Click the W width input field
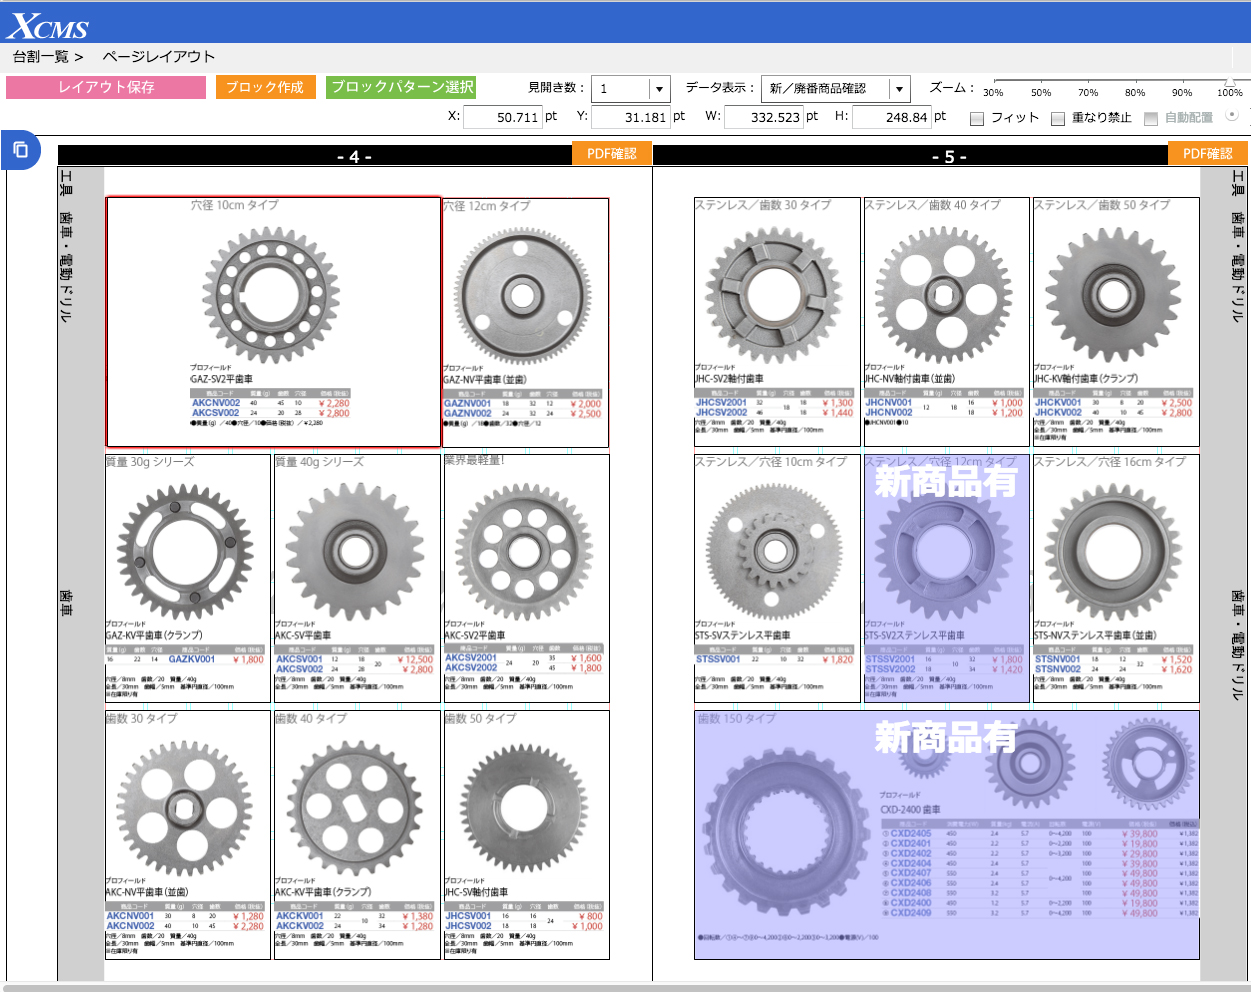The height and width of the screenshot is (992, 1251). tap(763, 117)
